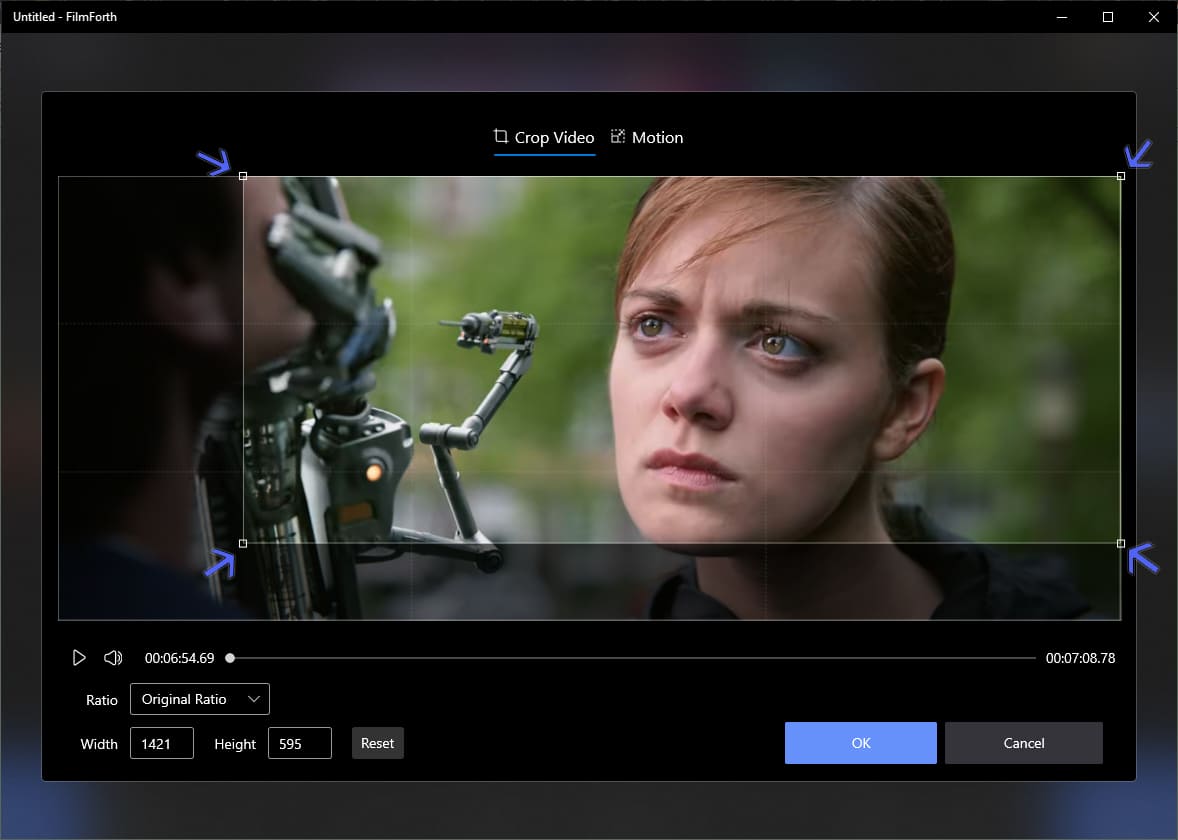This screenshot has height=840, width=1178.
Task: Switch to the Crop Video tab
Action: click(544, 137)
